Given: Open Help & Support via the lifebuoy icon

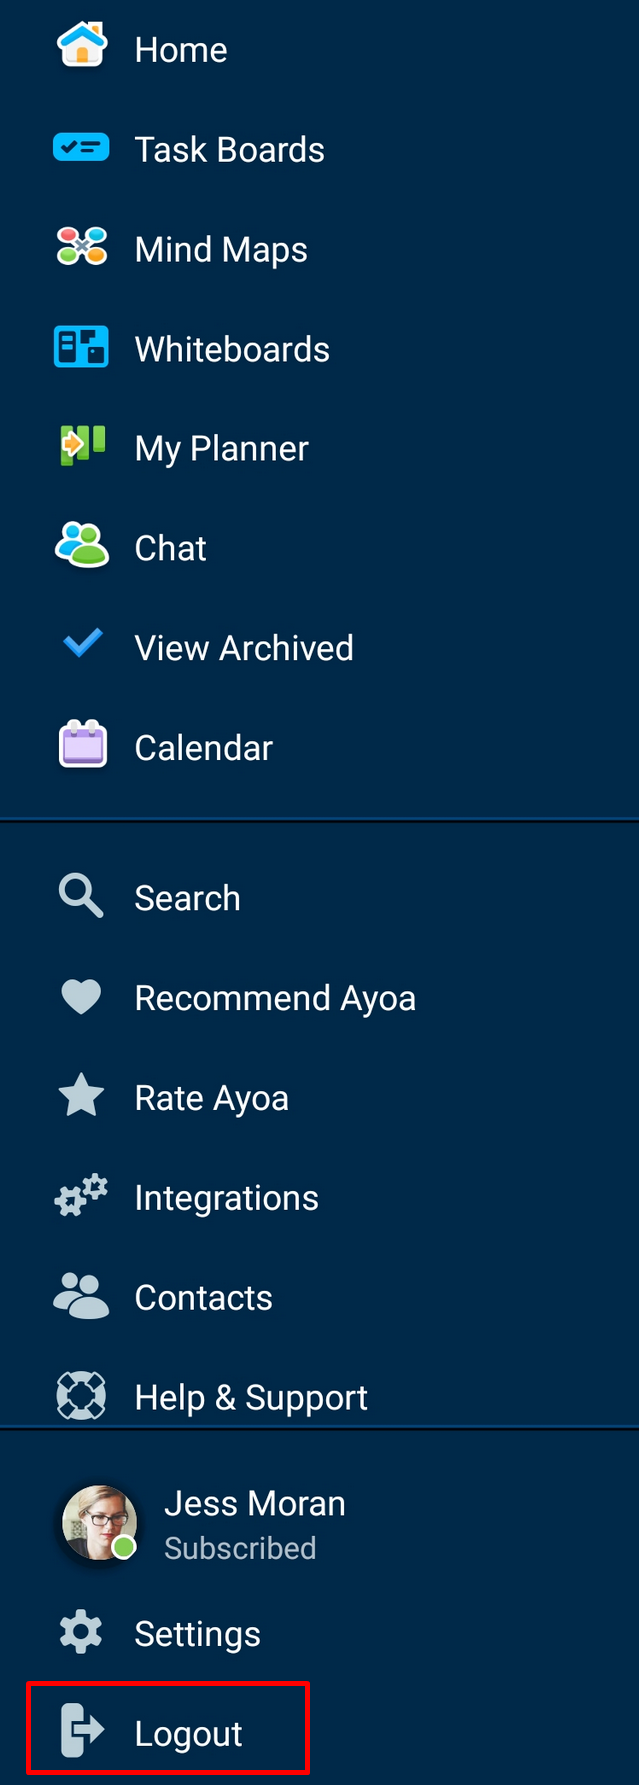Looking at the screenshot, I should point(80,1395).
